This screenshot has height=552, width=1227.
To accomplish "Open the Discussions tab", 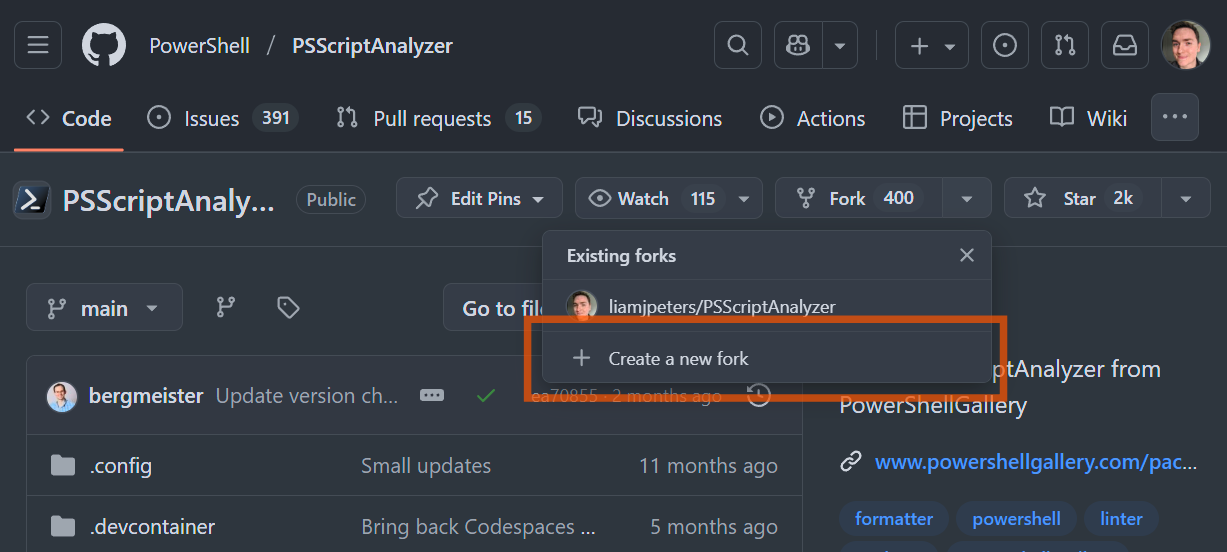I will [650, 118].
